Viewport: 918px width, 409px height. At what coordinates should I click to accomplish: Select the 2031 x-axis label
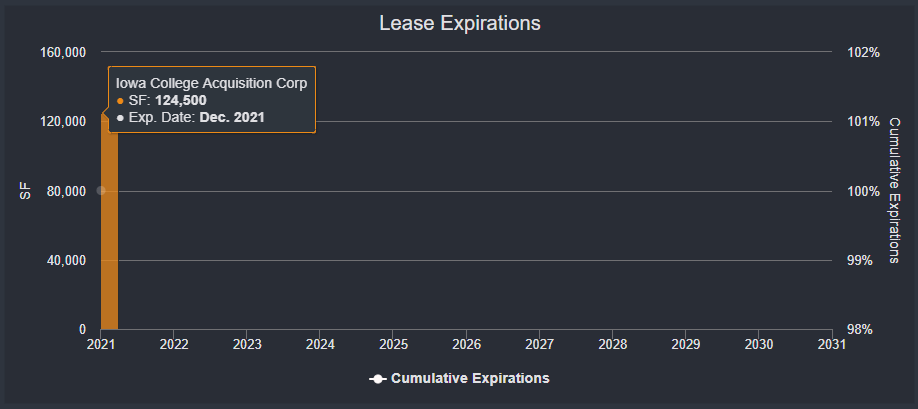pos(832,344)
